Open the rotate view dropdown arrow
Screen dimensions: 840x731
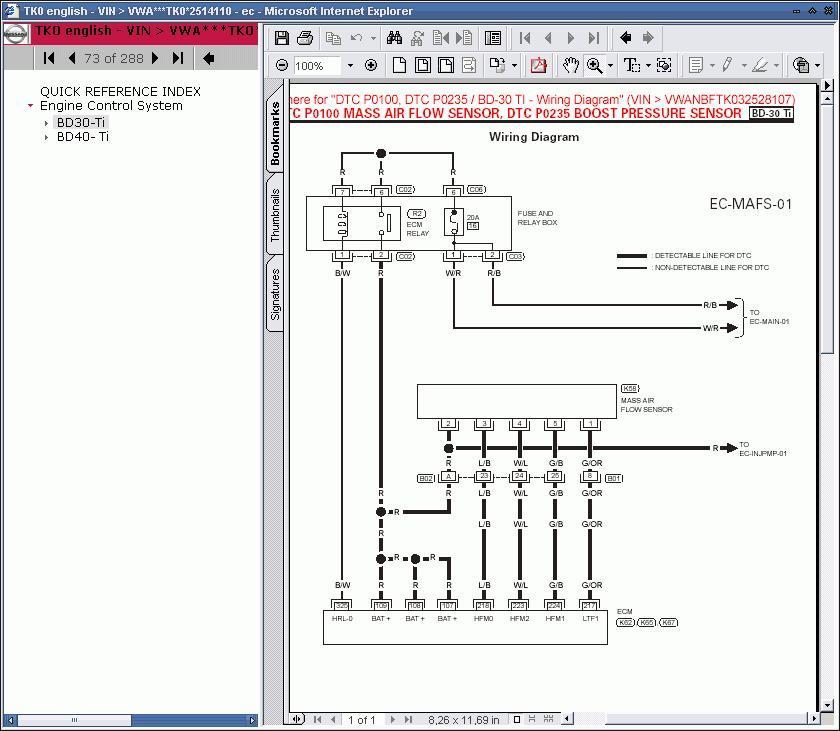[514, 66]
